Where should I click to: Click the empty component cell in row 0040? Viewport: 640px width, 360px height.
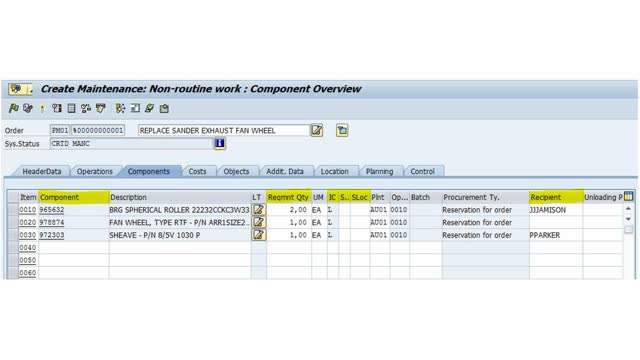pos(74,248)
